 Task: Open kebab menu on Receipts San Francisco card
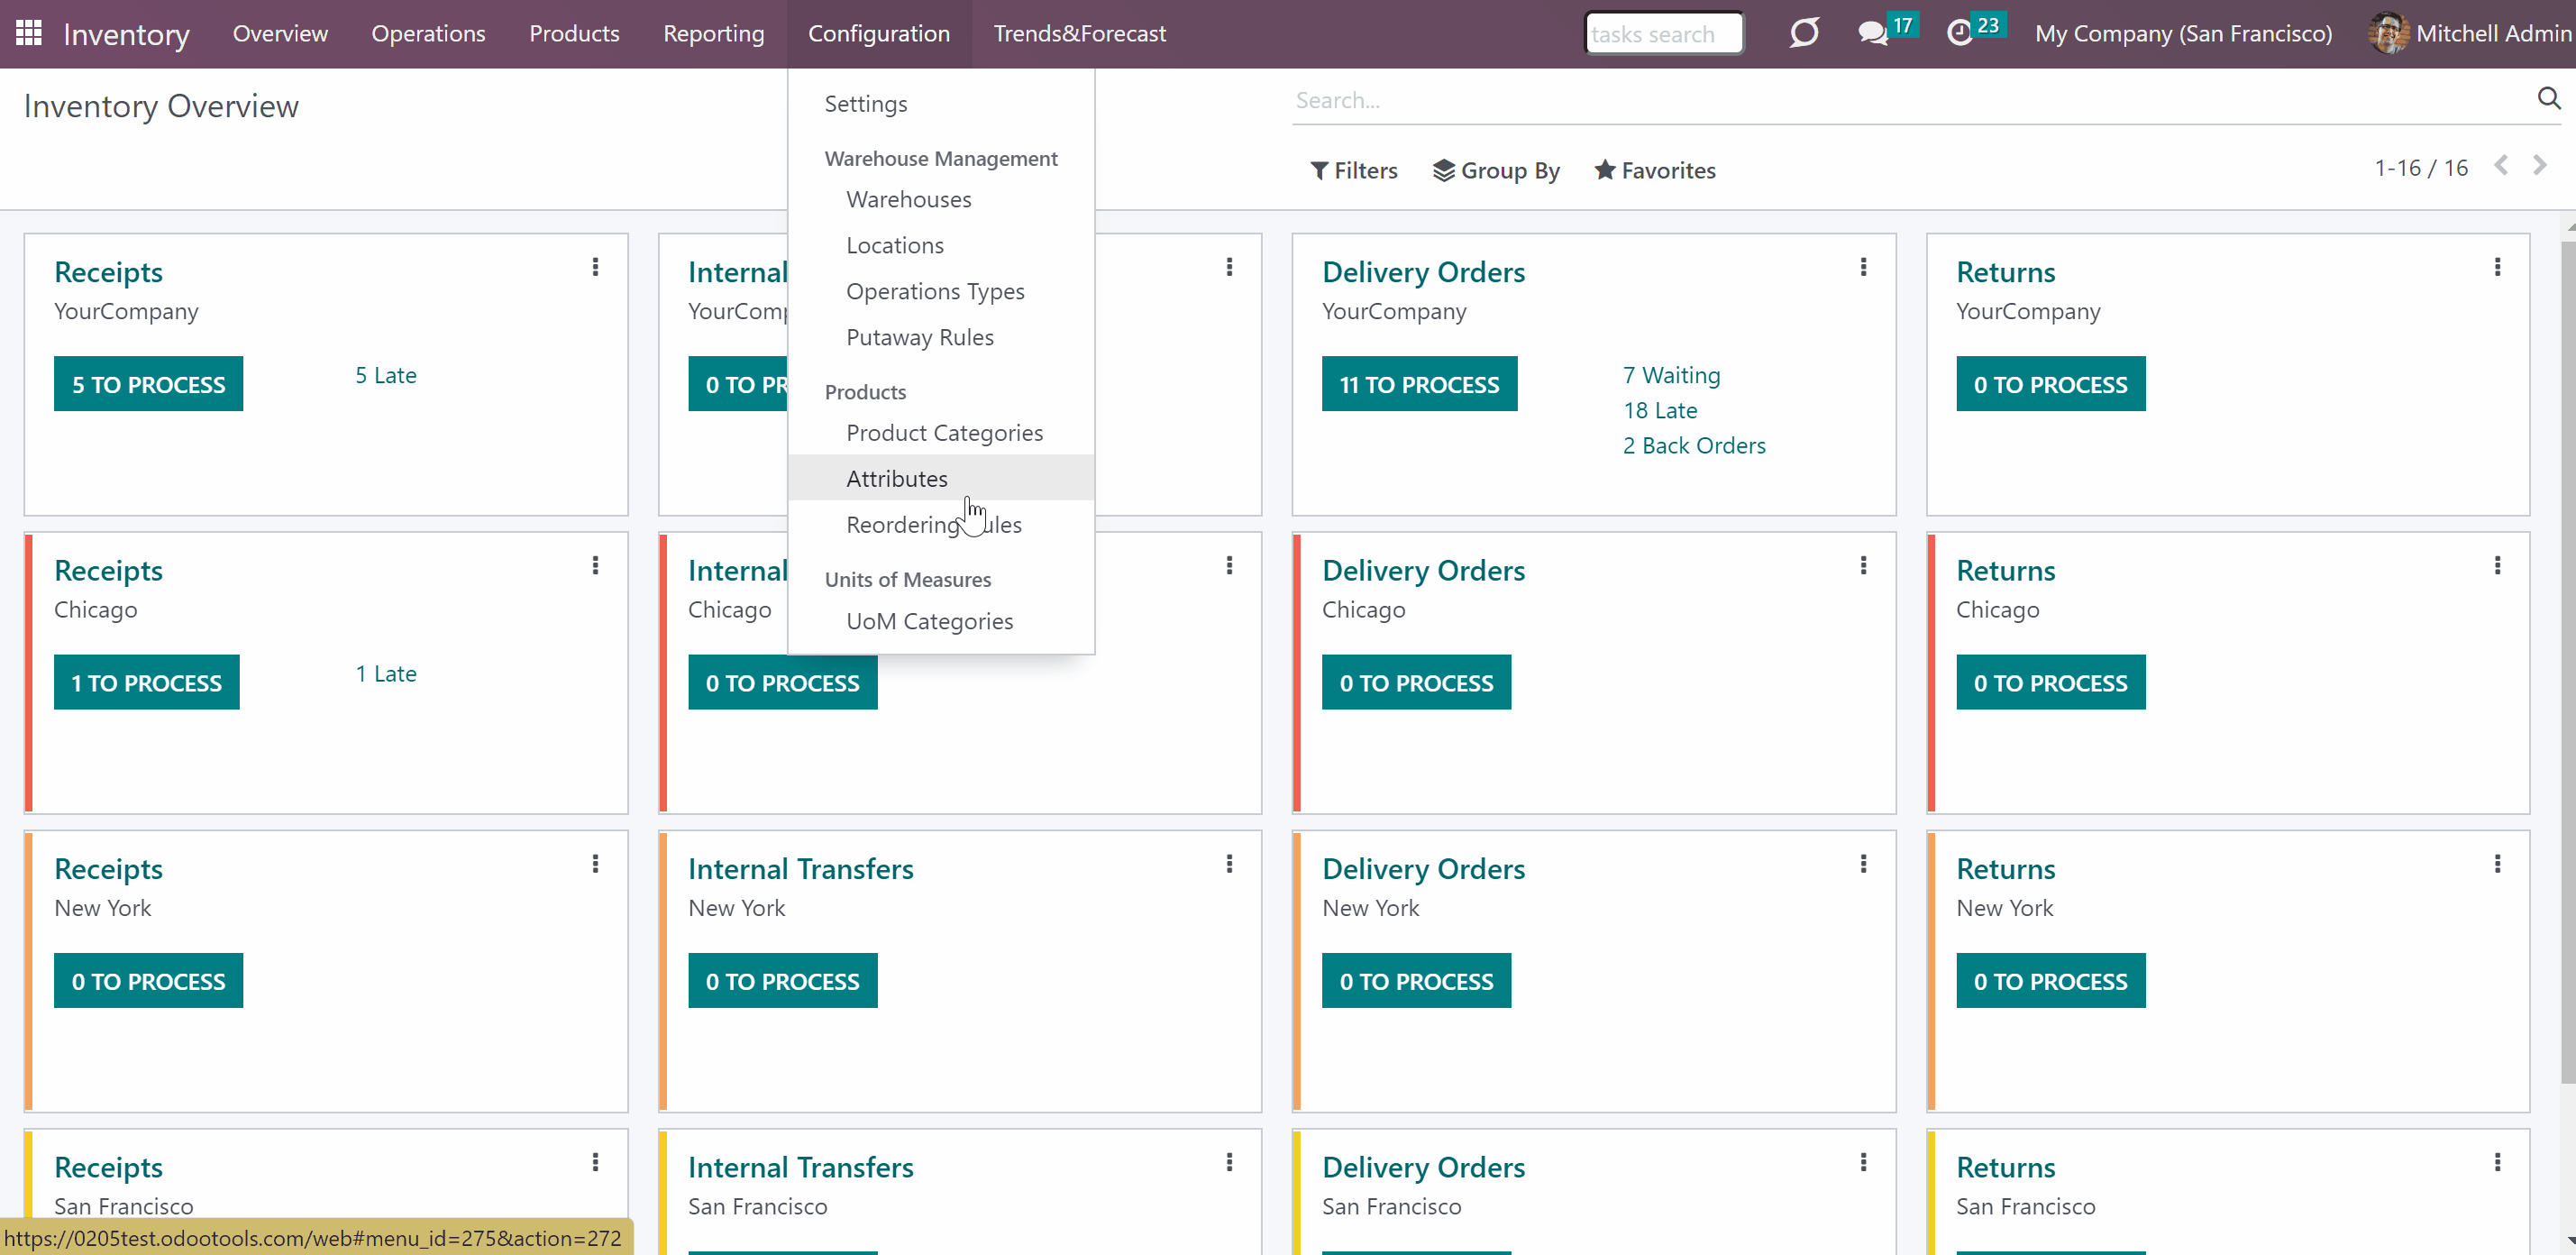pos(595,1162)
